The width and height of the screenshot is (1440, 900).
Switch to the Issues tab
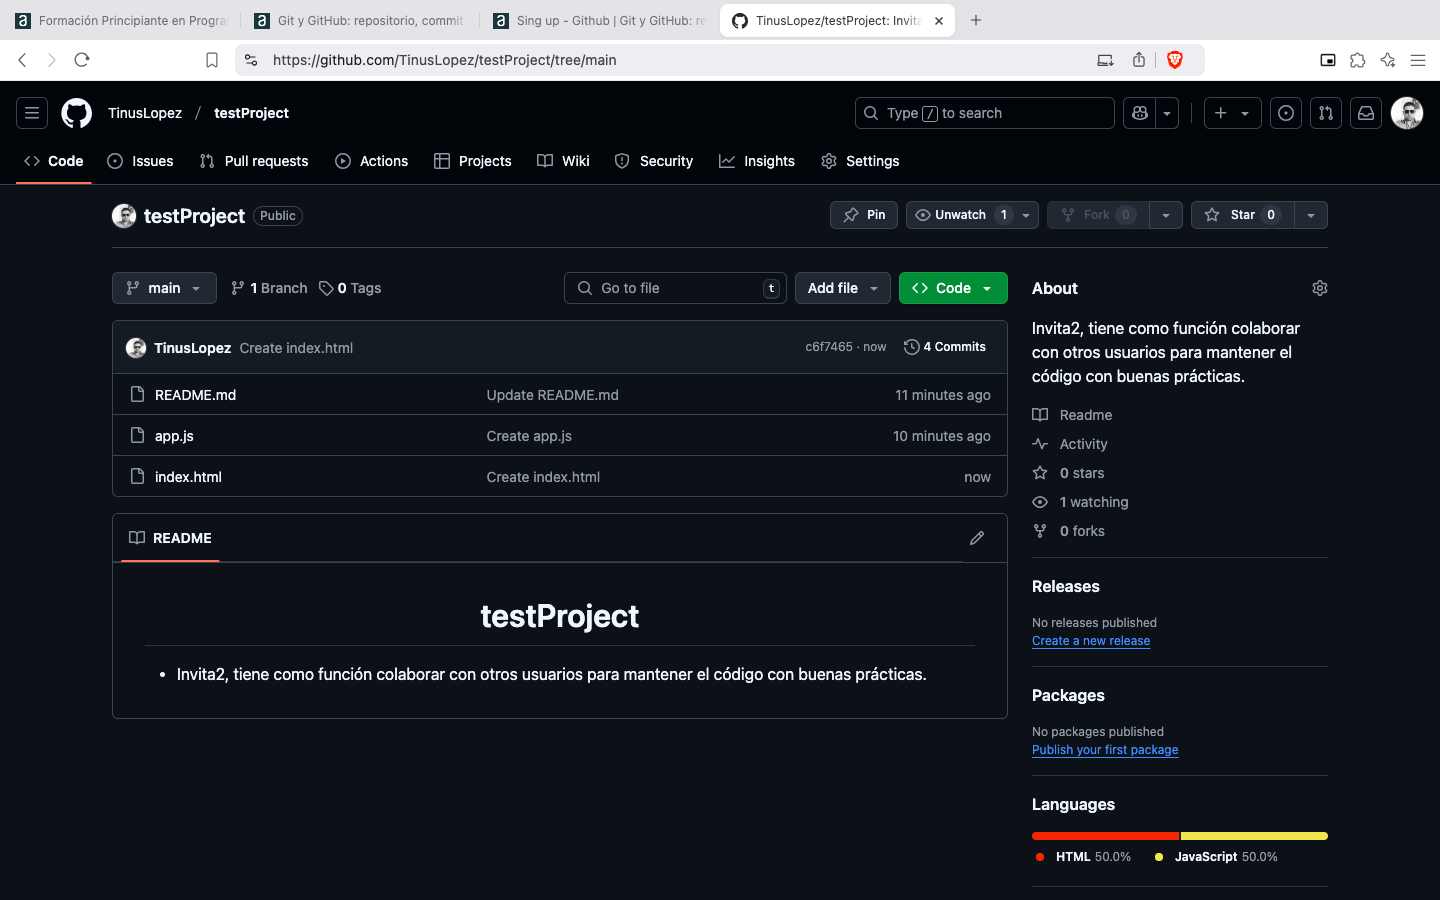pos(140,161)
